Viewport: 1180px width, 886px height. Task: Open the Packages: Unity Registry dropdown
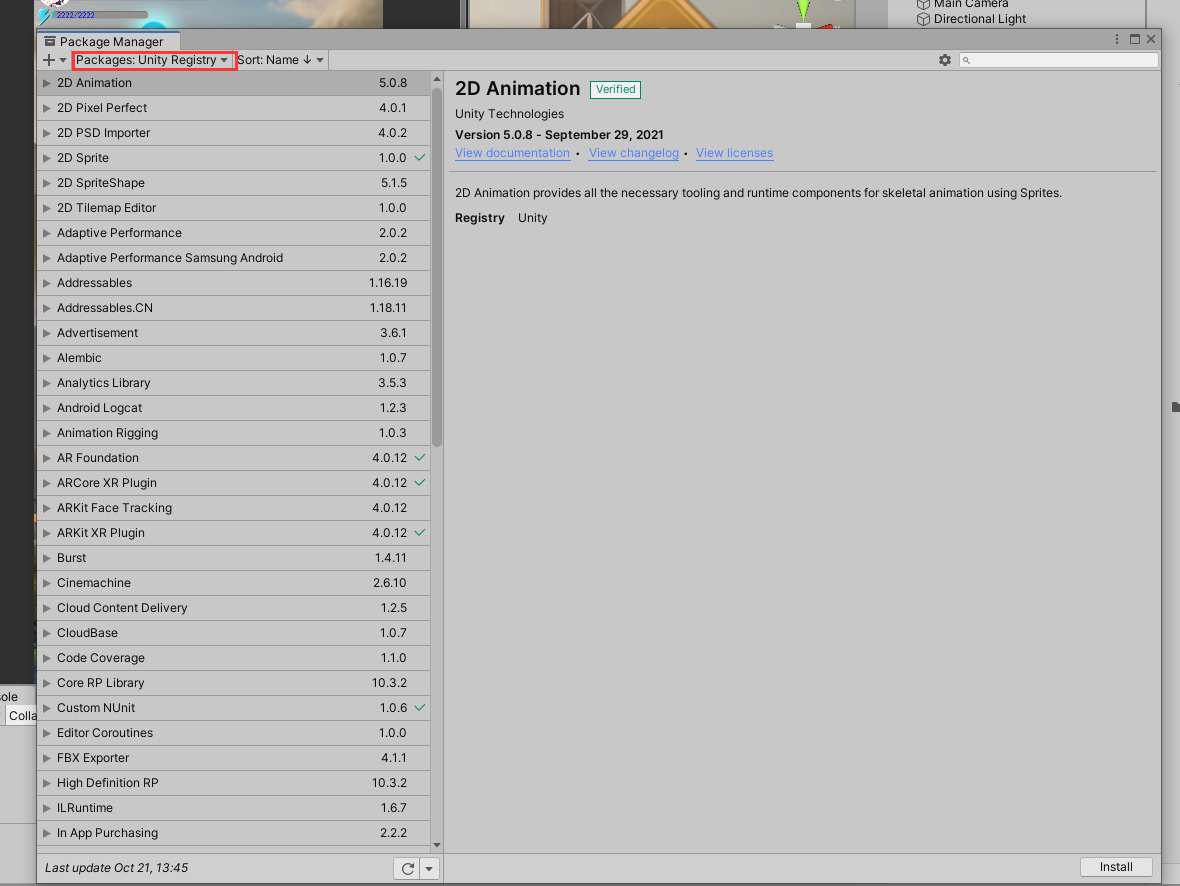tap(154, 60)
